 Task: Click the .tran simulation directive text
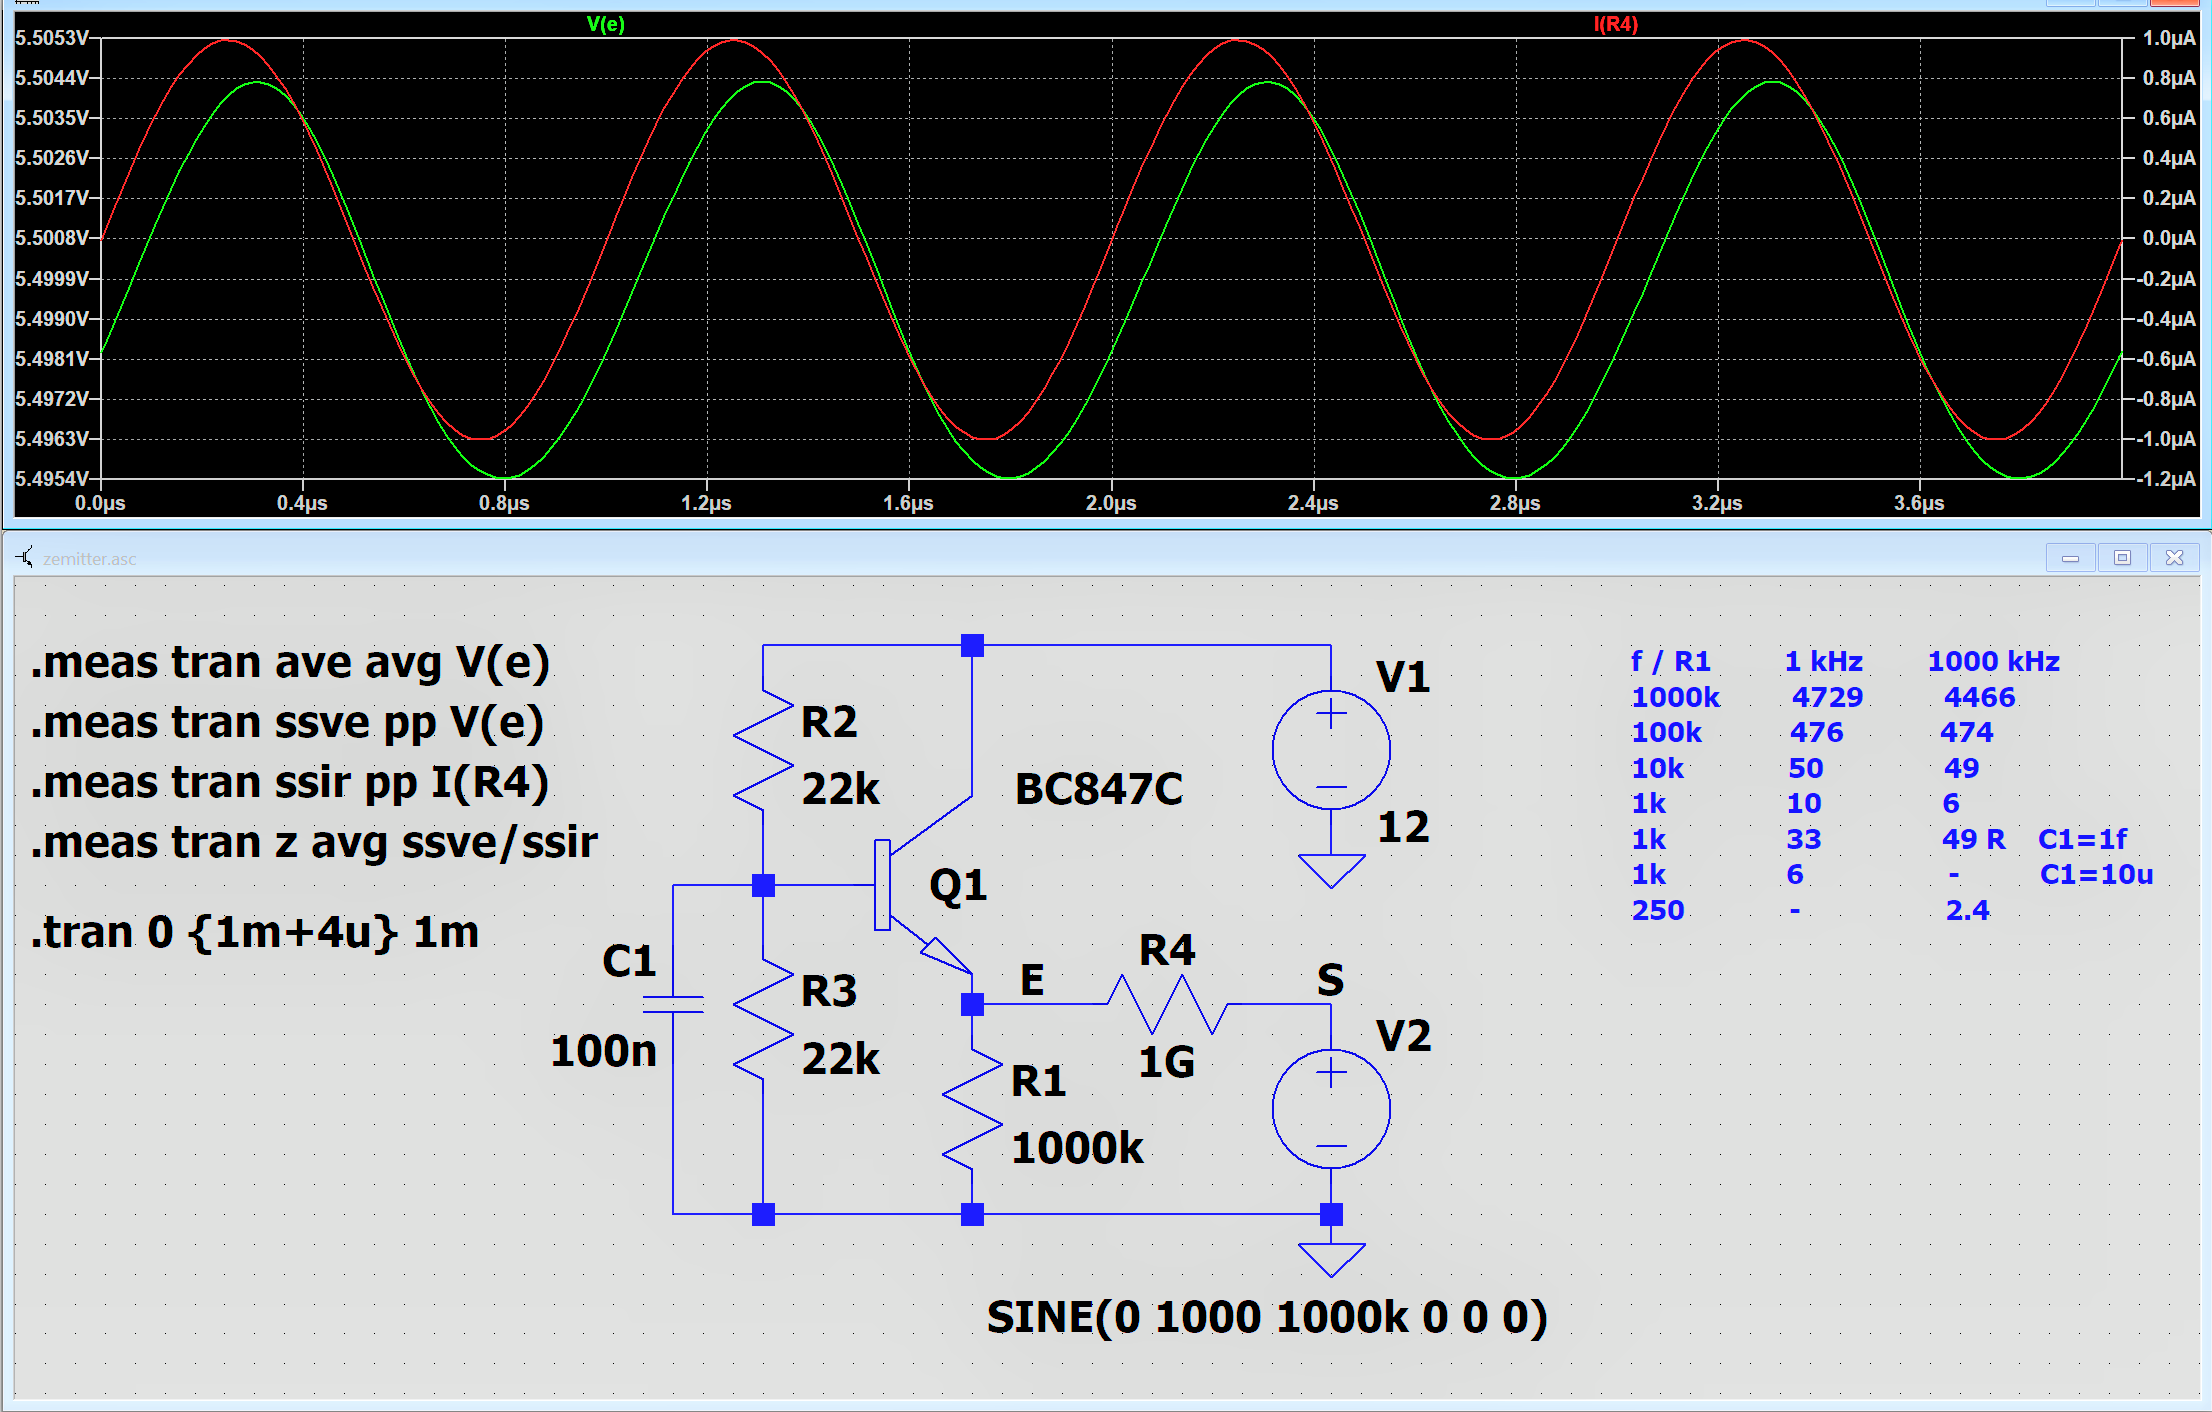point(255,932)
